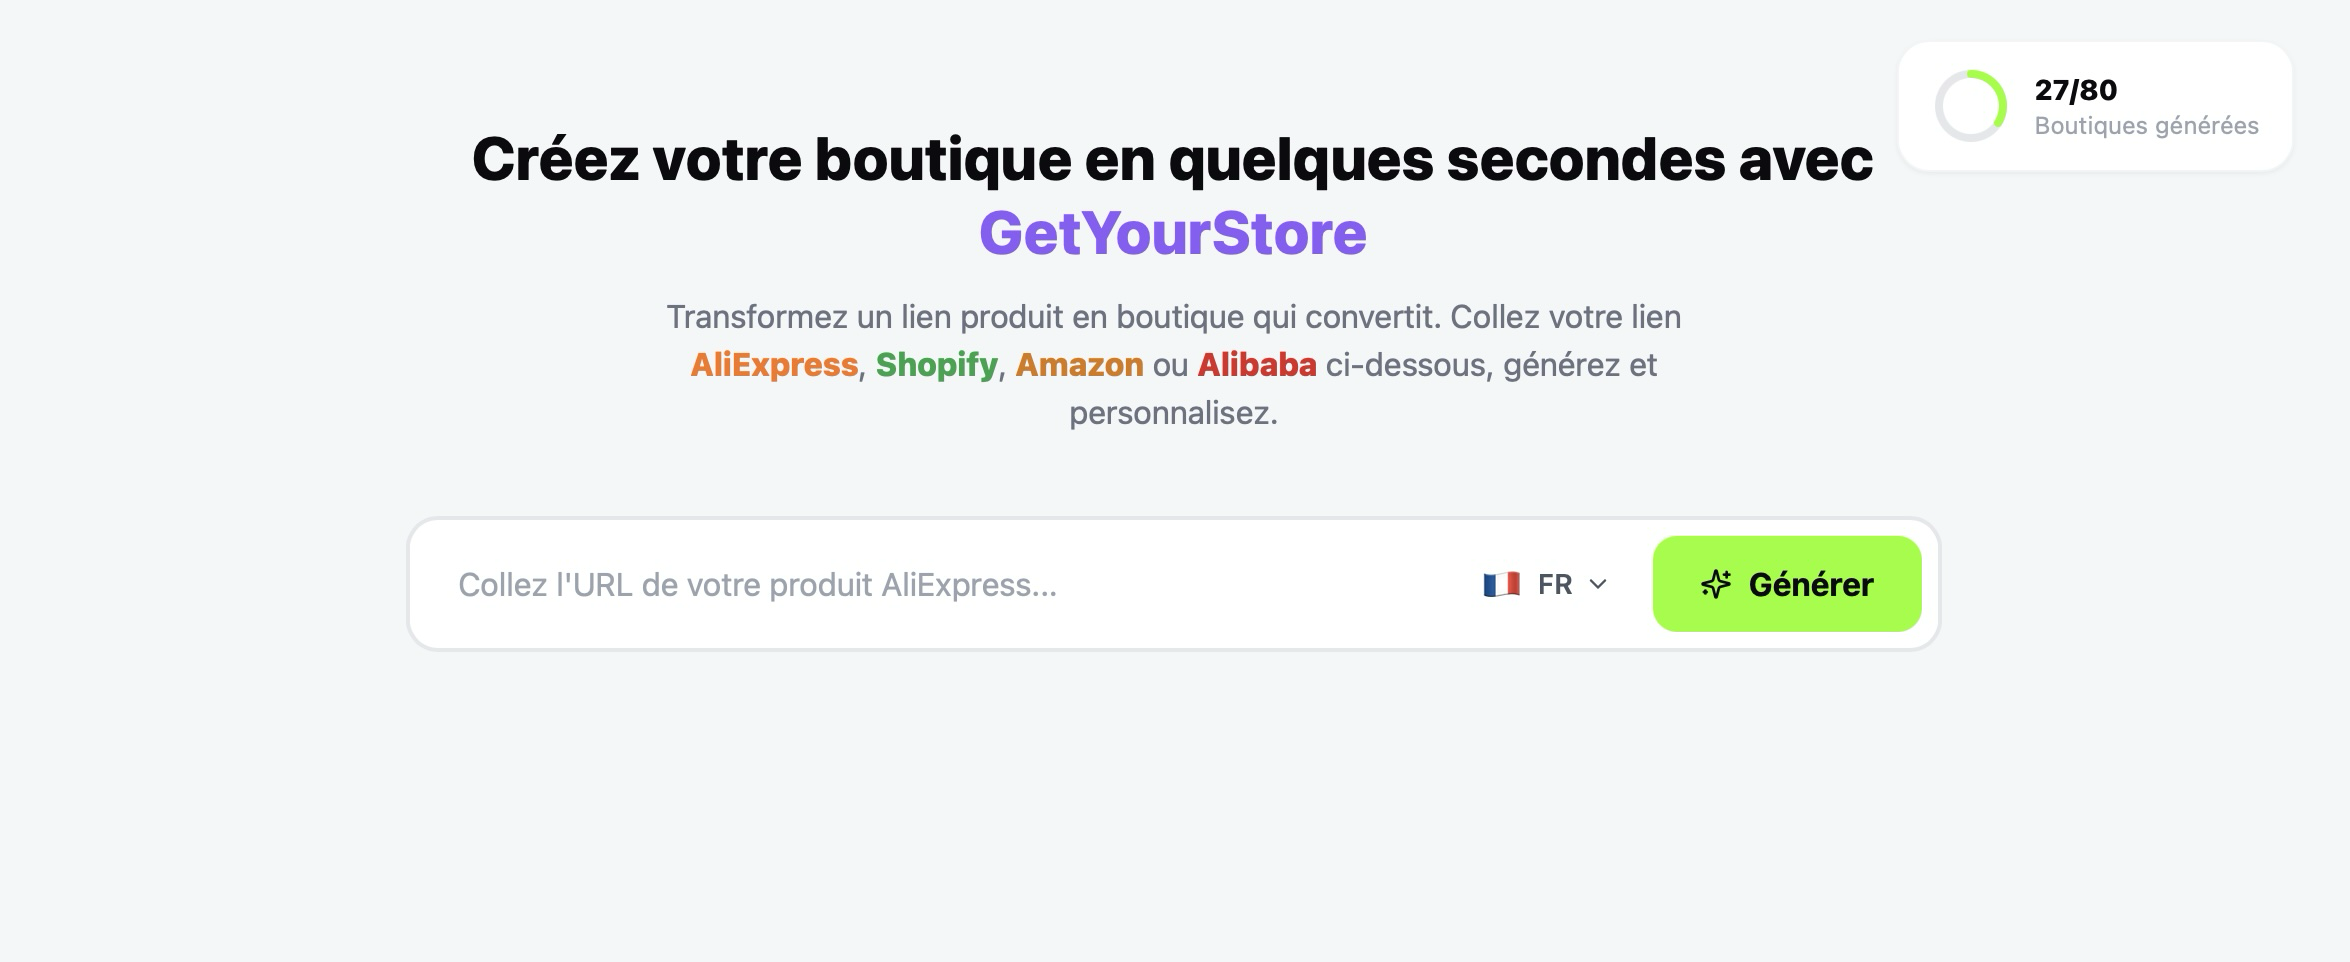
Task: Click the 27/80 counter text
Action: point(2076,90)
